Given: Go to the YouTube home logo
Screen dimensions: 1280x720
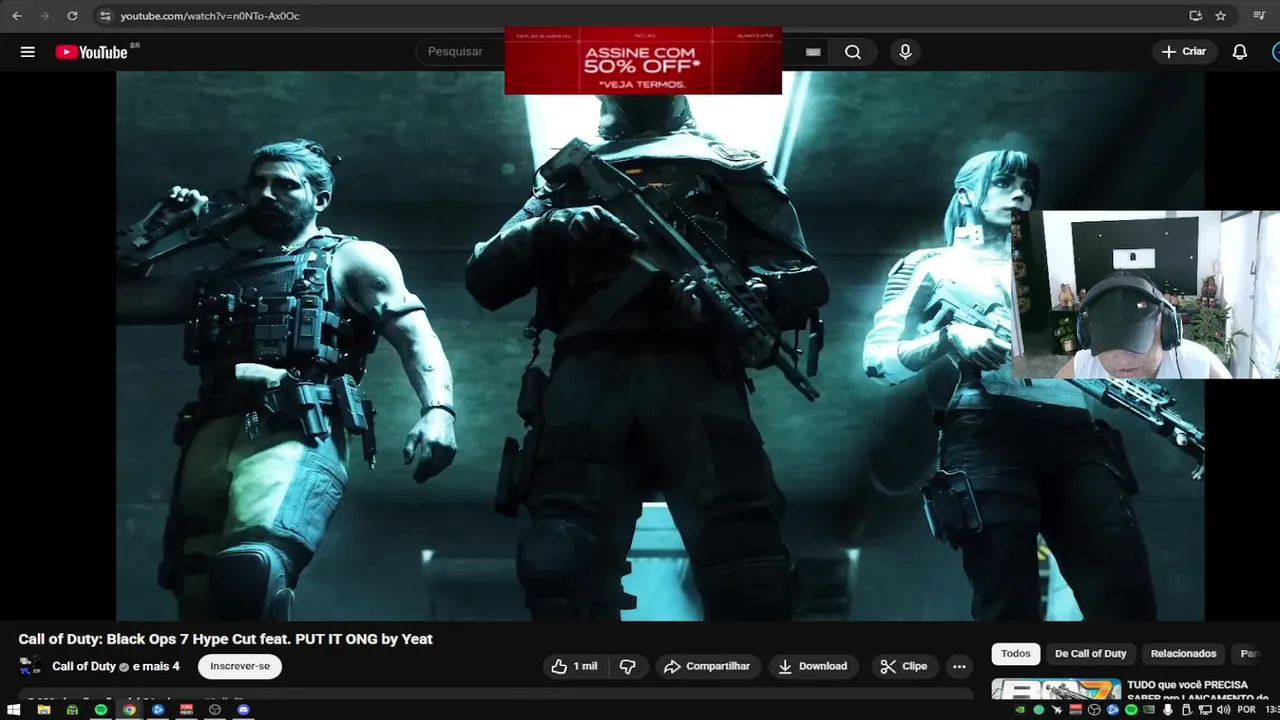Looking at the screenshot, I should pyautogui.click(x=92, y=52).
